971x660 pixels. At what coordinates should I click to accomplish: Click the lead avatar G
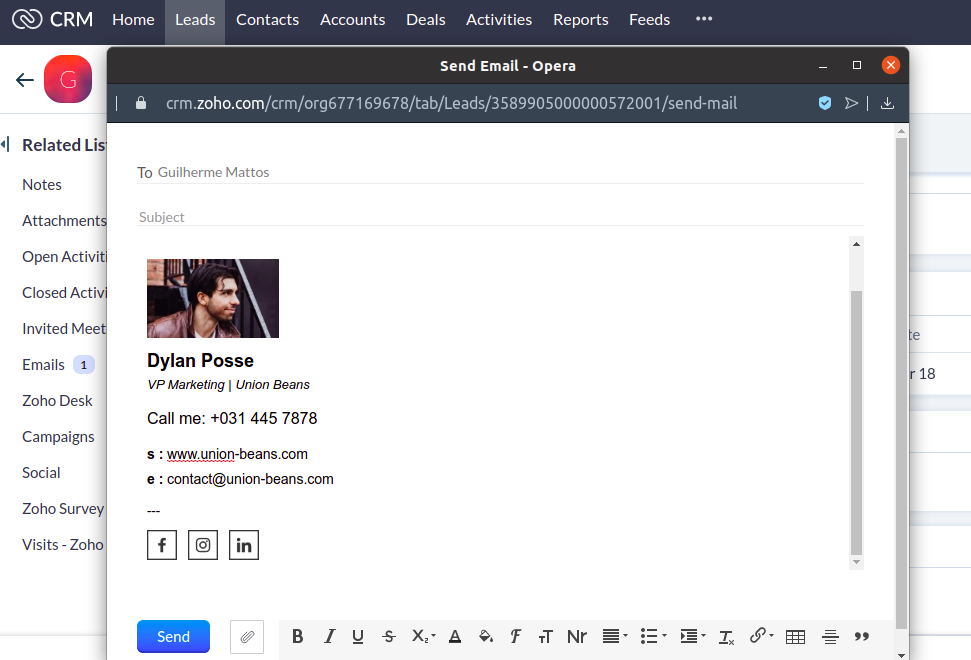tap(68, 79)
